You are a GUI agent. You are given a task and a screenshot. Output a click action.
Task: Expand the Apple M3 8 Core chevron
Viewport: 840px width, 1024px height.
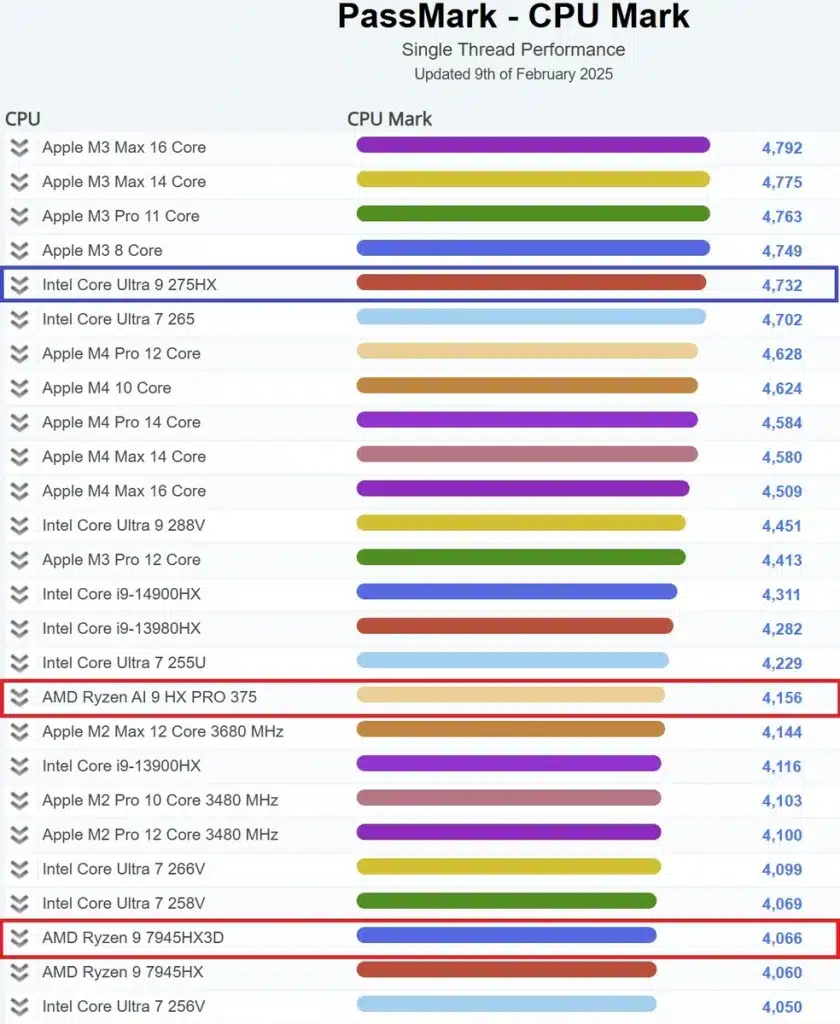point(20,251)
